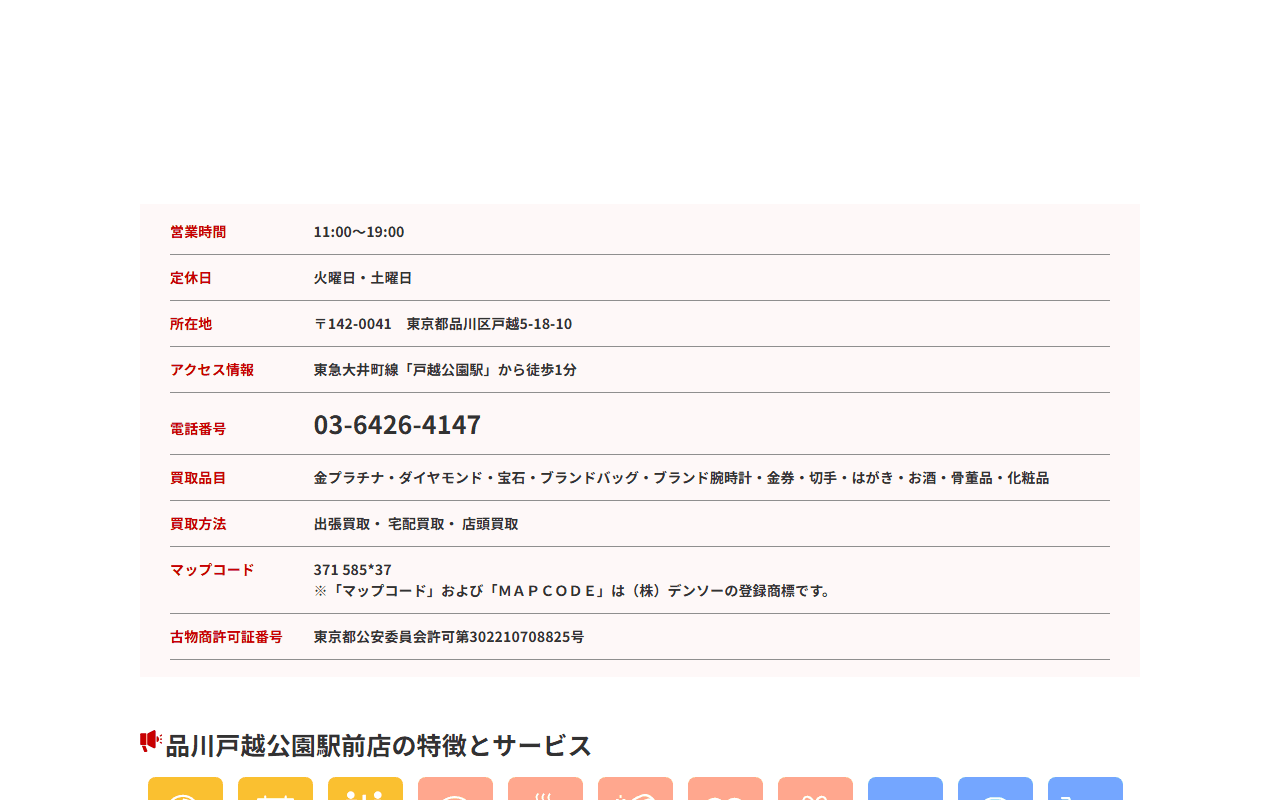1280x800 pixels.
Task: Click the hours text 11:00〜19:00
Action: [x=359, y=232]
